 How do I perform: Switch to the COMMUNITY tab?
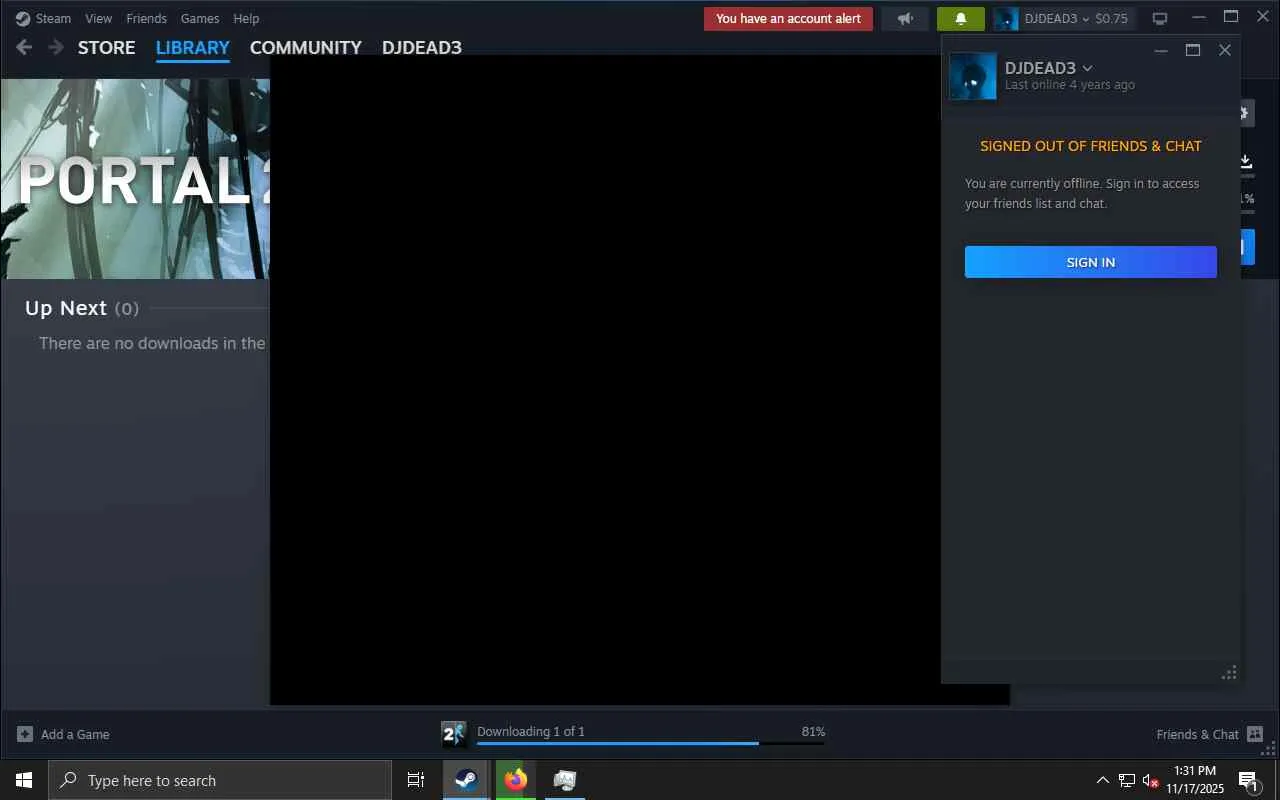306,47
